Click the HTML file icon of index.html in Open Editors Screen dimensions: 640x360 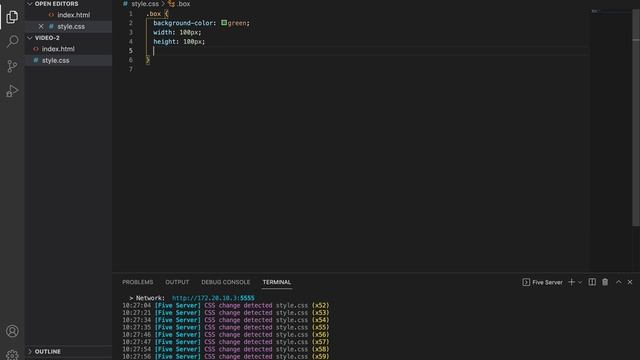coord(51,15)
